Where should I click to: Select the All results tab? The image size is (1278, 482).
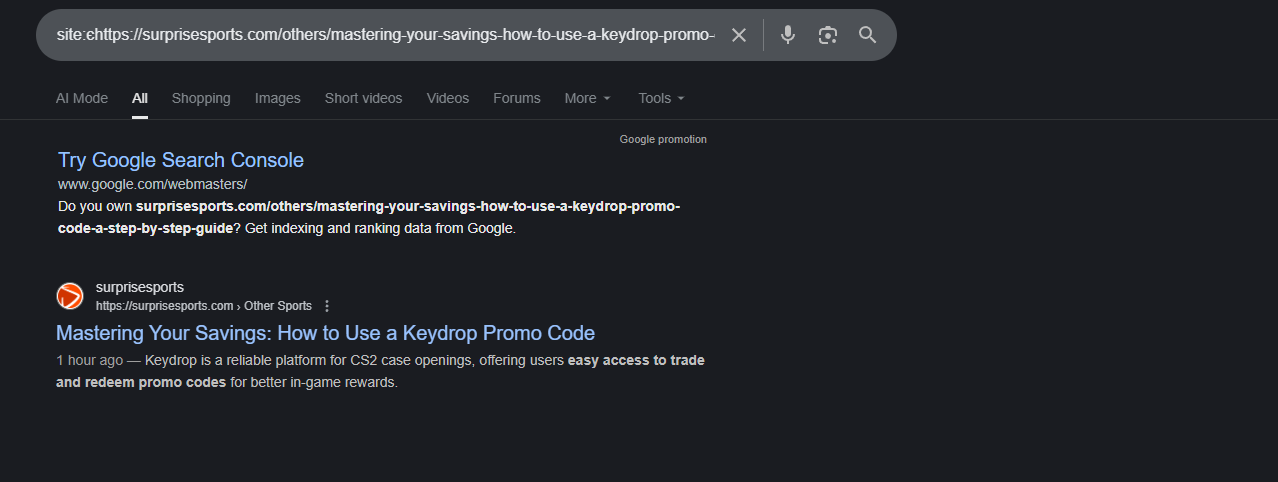coord(140,98)
